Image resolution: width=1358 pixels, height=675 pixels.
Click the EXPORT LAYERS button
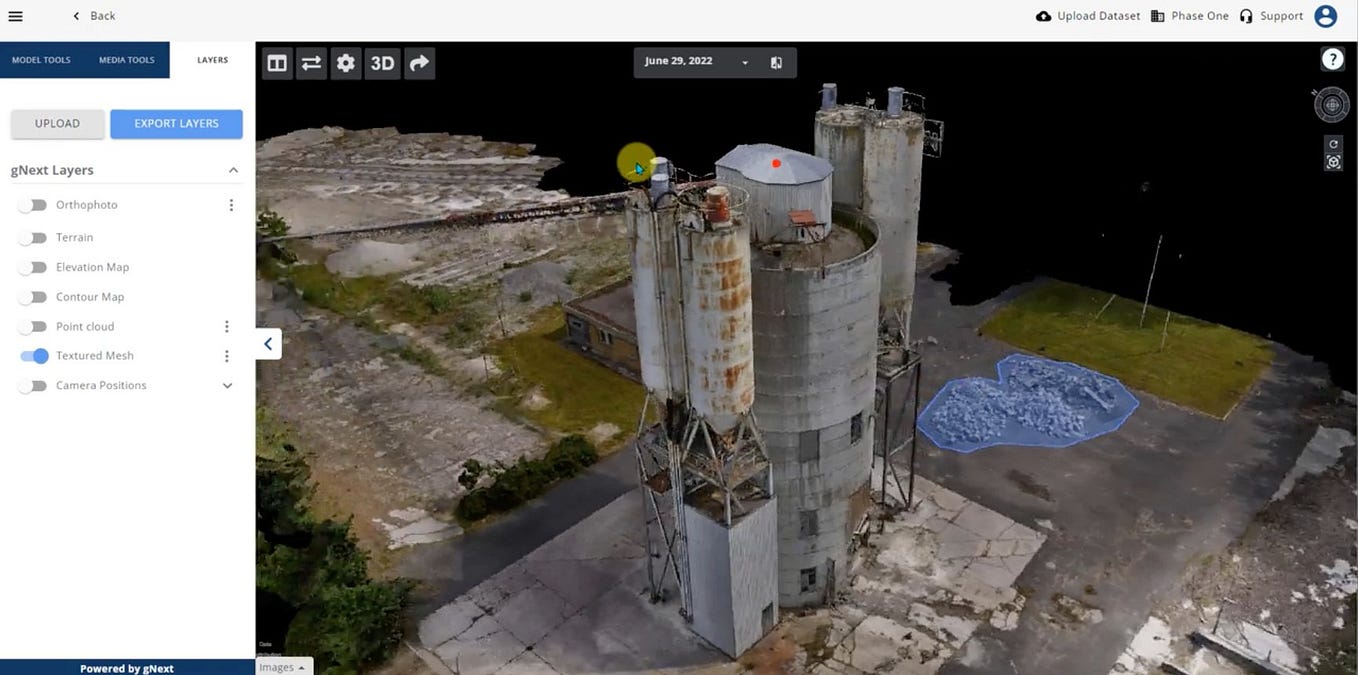point(176,123)
